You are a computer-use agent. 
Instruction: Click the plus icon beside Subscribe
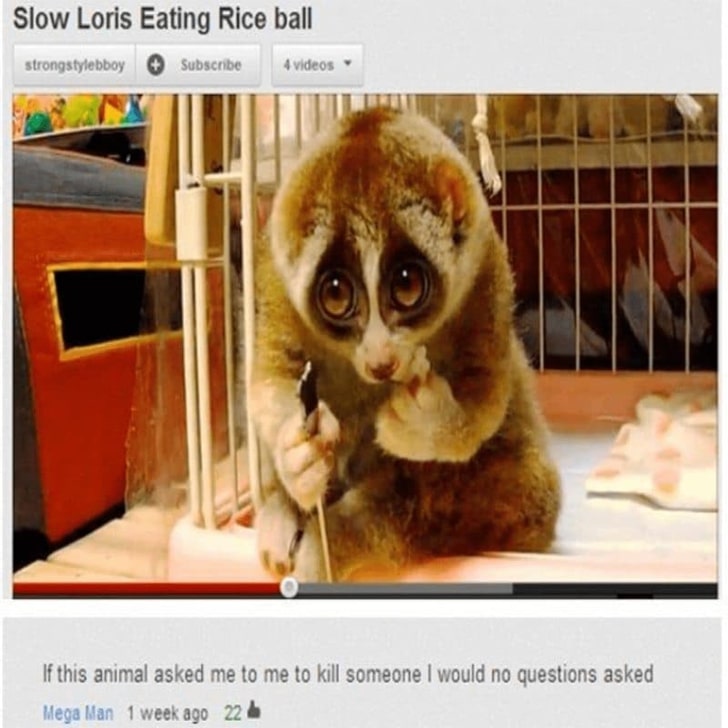(x=156, y=65)
